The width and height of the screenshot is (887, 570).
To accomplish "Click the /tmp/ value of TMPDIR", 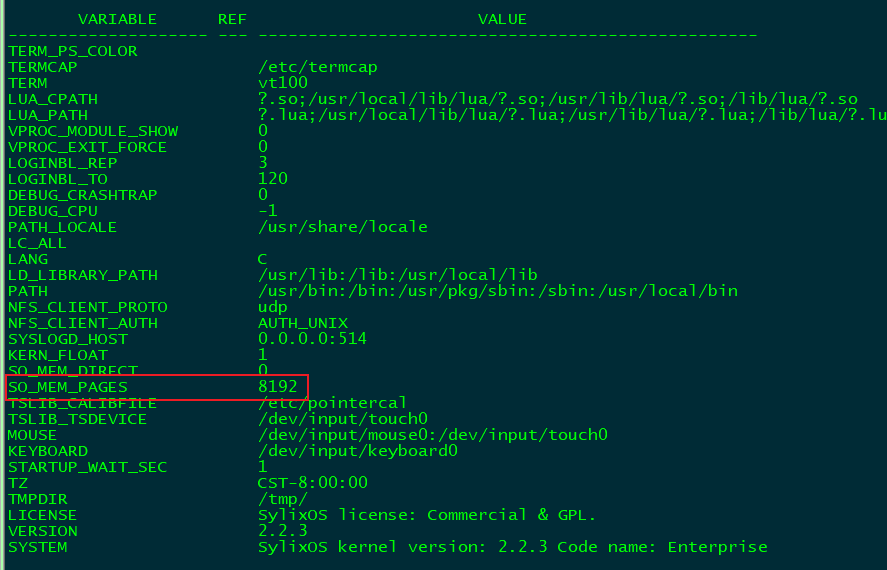I will tap(283, 499).
